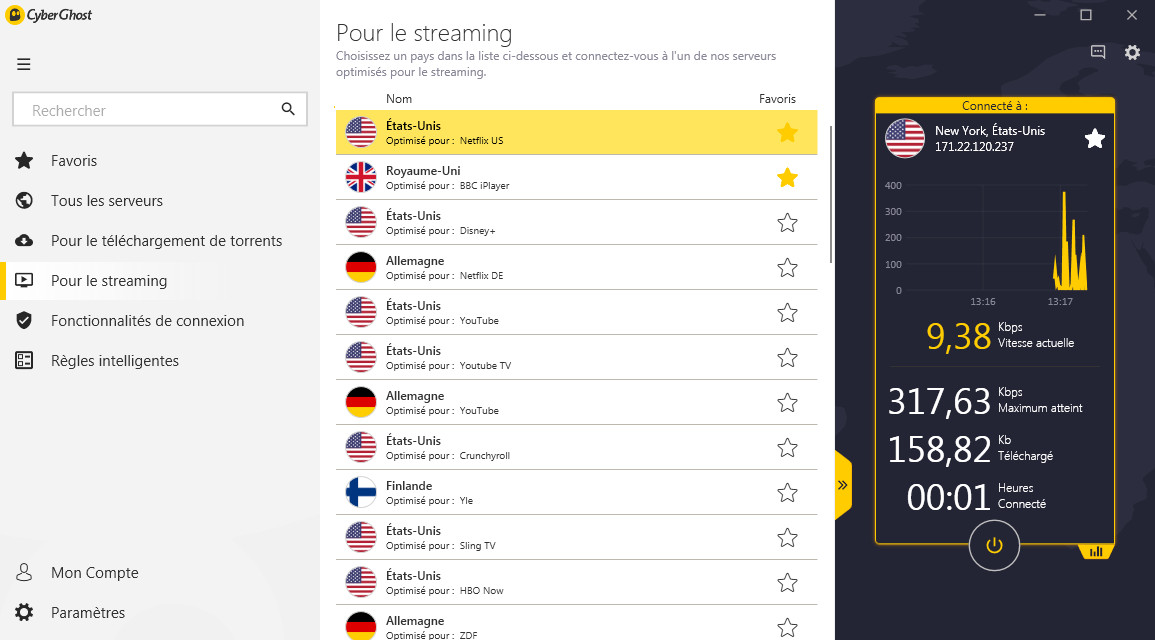Click the UK flag icon
This screenshot has width=1155, height=640.
click(x=361, y=177)
